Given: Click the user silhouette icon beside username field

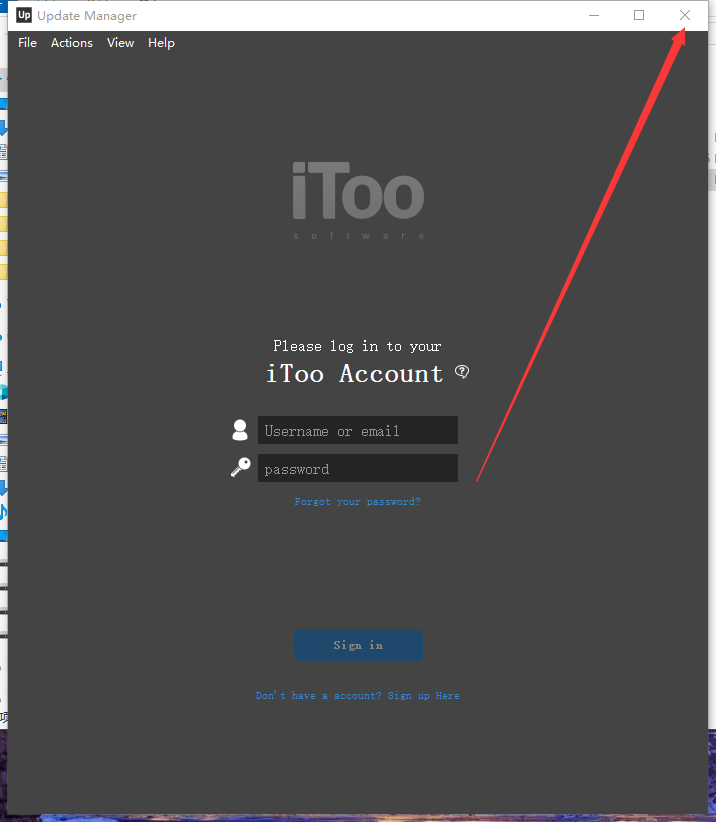Looking at the screenshot, I should [240, 430].
